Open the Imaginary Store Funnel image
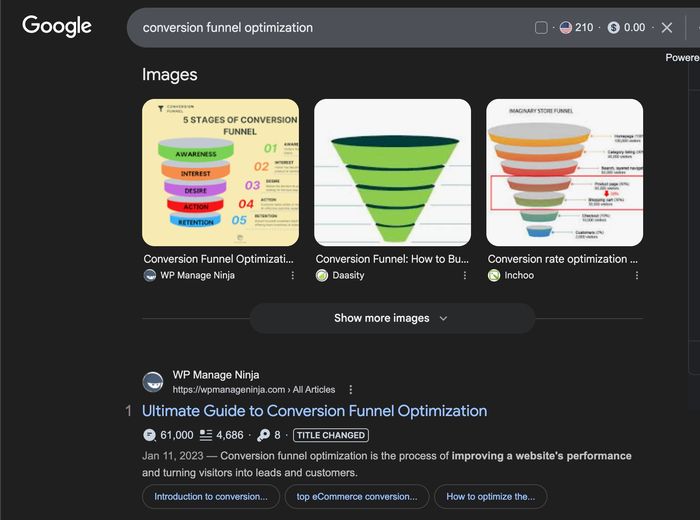Screen dimensions: 700x520 point(565,172)
